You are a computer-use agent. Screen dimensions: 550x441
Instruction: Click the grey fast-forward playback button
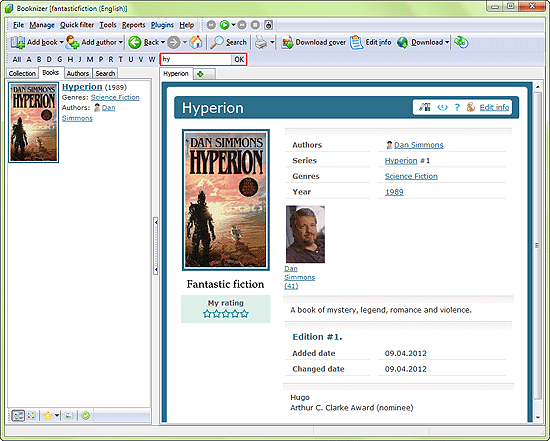point(242,25)
